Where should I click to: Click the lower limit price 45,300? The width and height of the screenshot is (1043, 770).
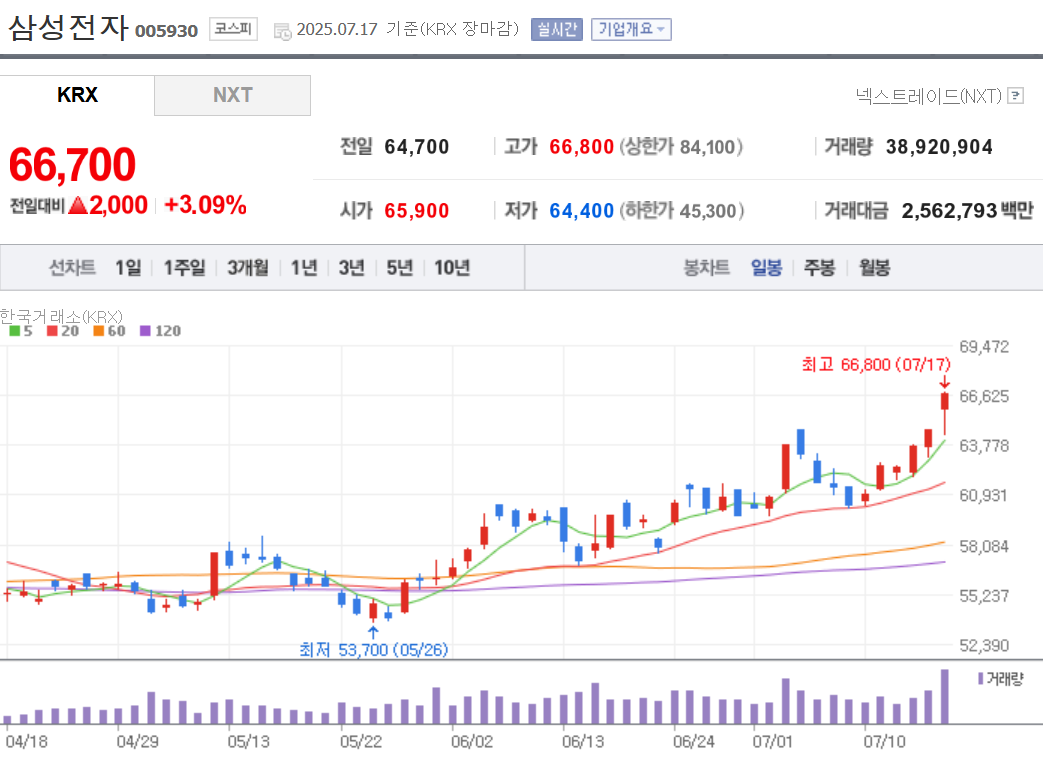709,211
